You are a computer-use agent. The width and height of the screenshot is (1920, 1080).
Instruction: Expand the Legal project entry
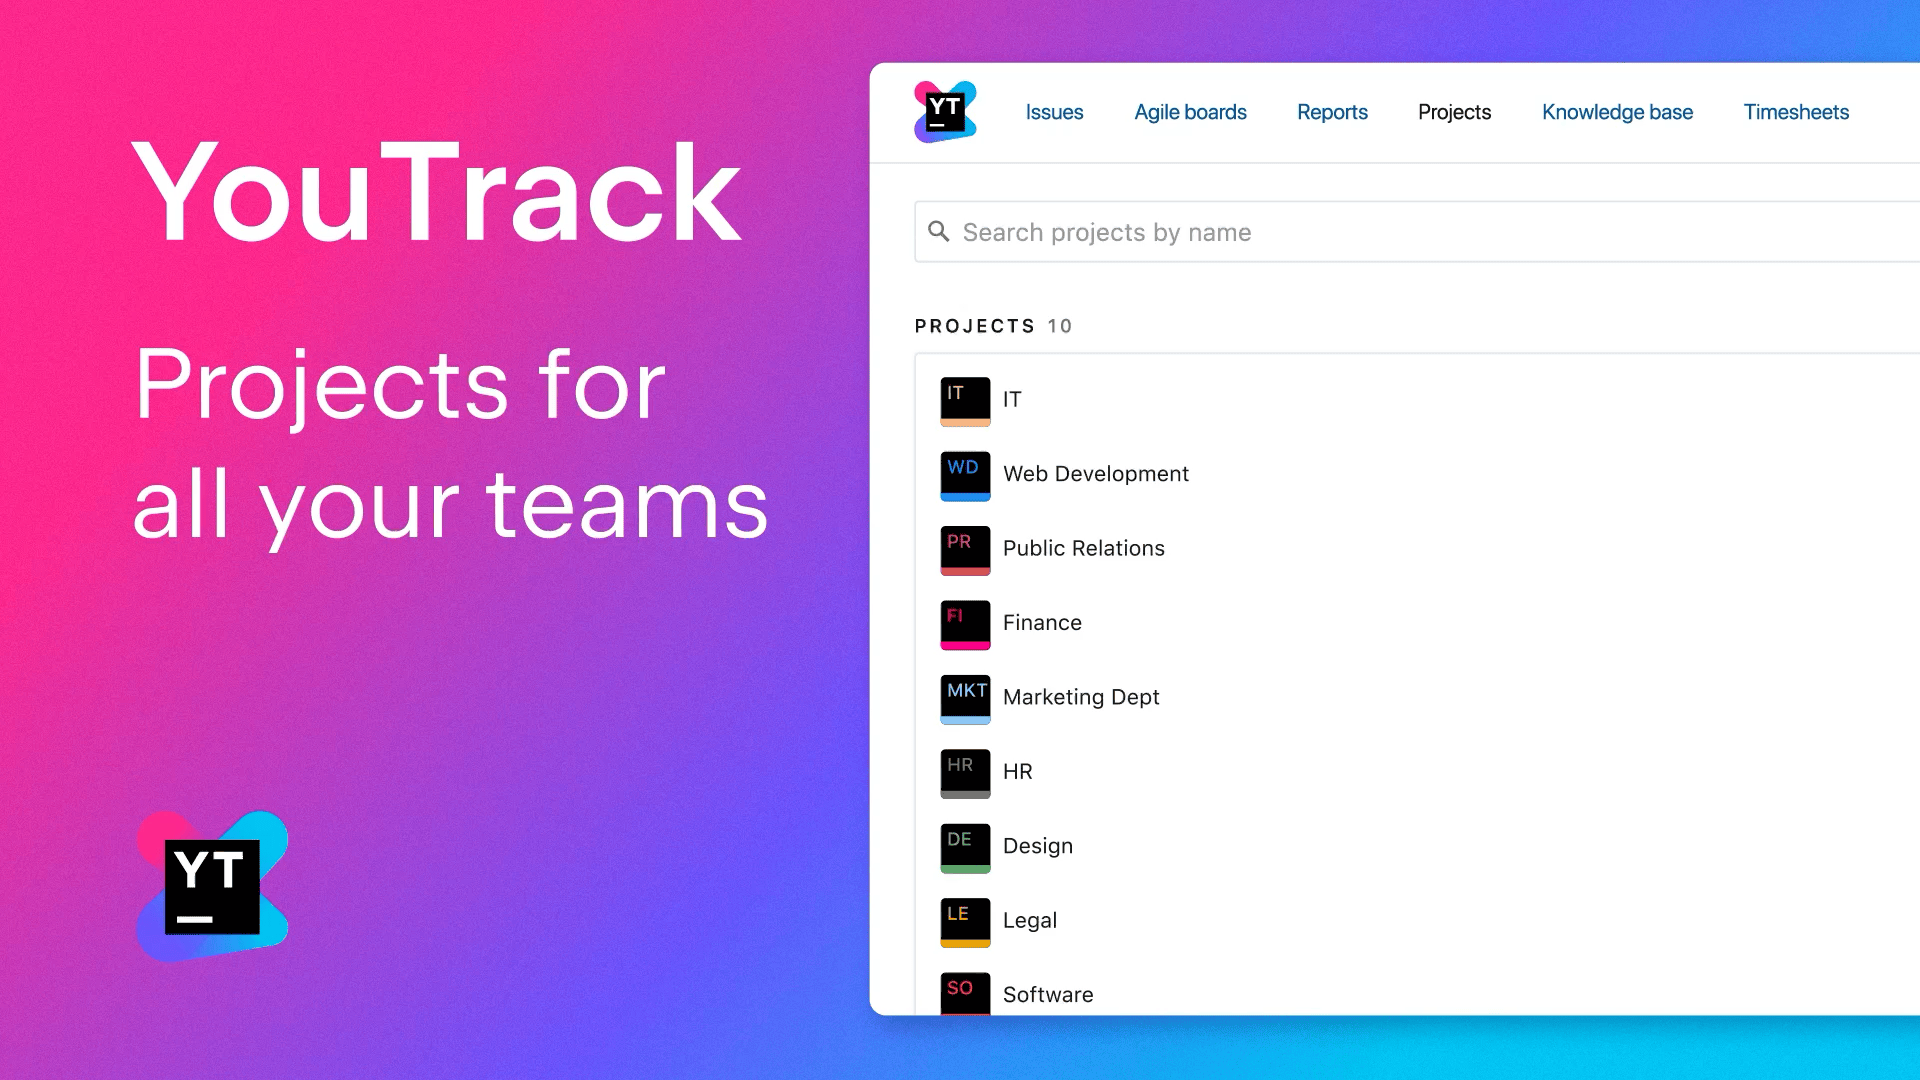[1031, 919]
